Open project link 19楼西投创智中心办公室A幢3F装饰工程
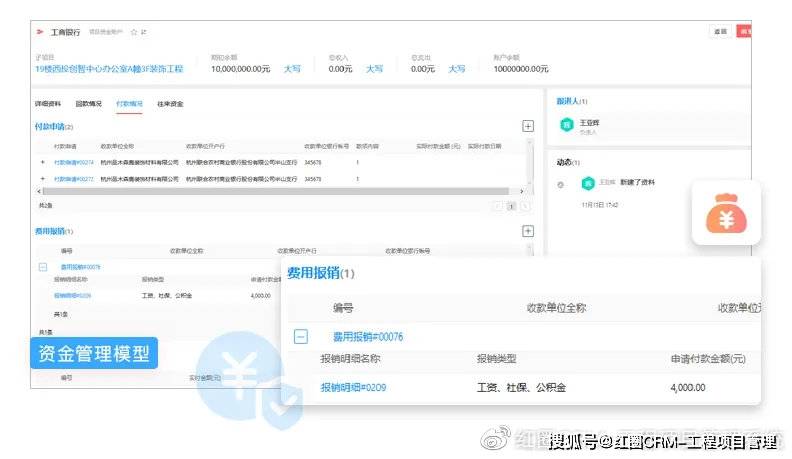The height and width of the screenshot is (459, 792). coord(109,69)
